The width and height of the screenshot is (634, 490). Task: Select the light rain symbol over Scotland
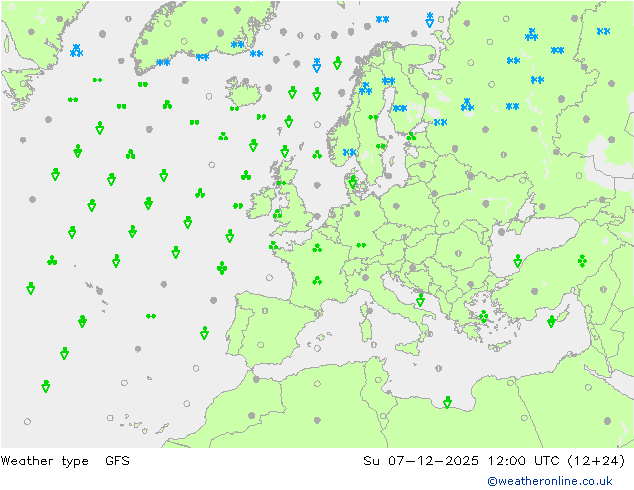pos(281,183)
